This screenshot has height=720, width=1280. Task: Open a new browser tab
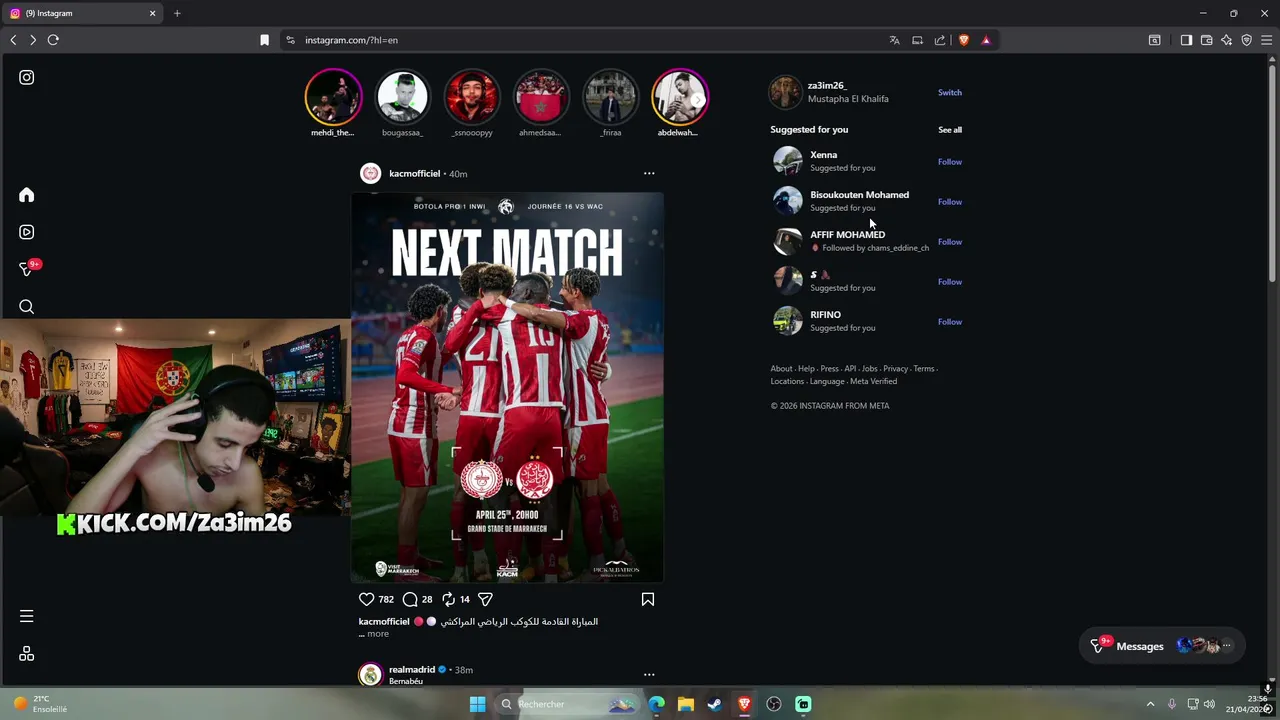coord(177,13)
